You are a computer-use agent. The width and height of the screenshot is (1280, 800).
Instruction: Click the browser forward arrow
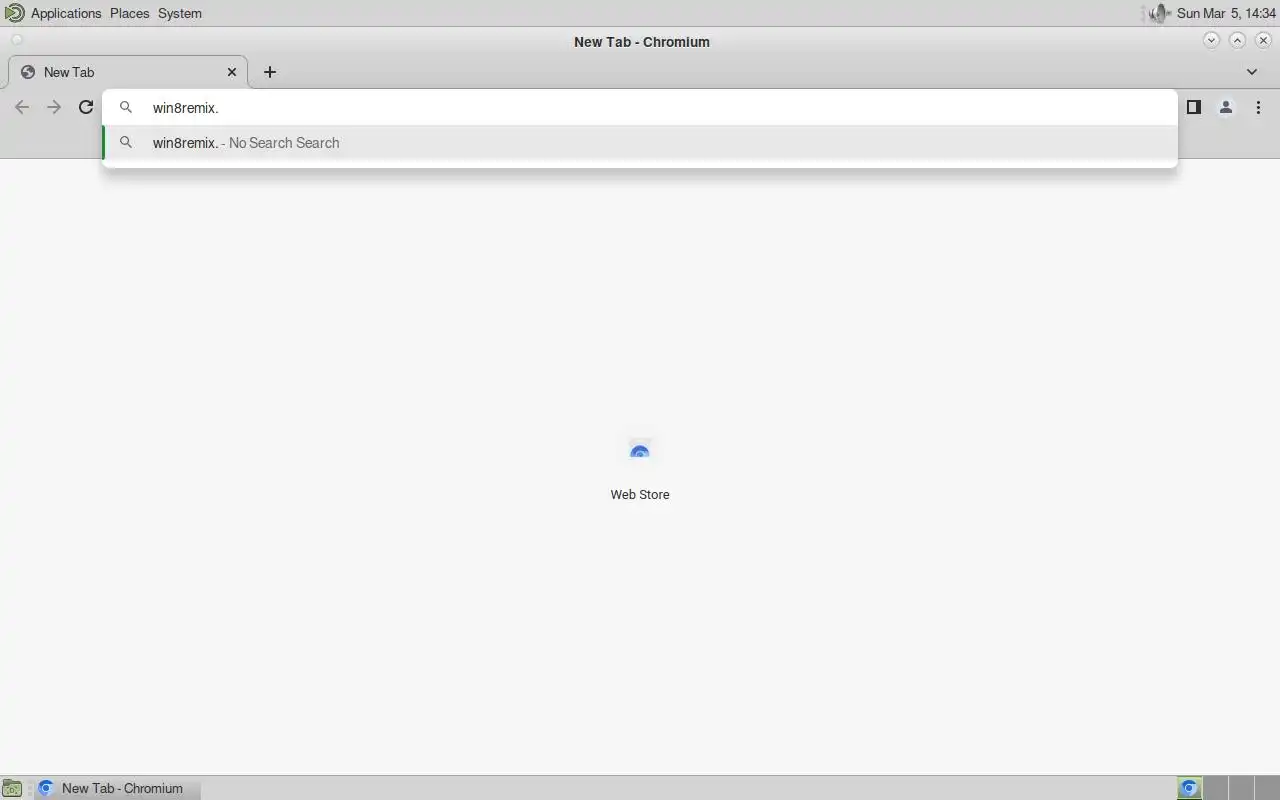(54, 107)
